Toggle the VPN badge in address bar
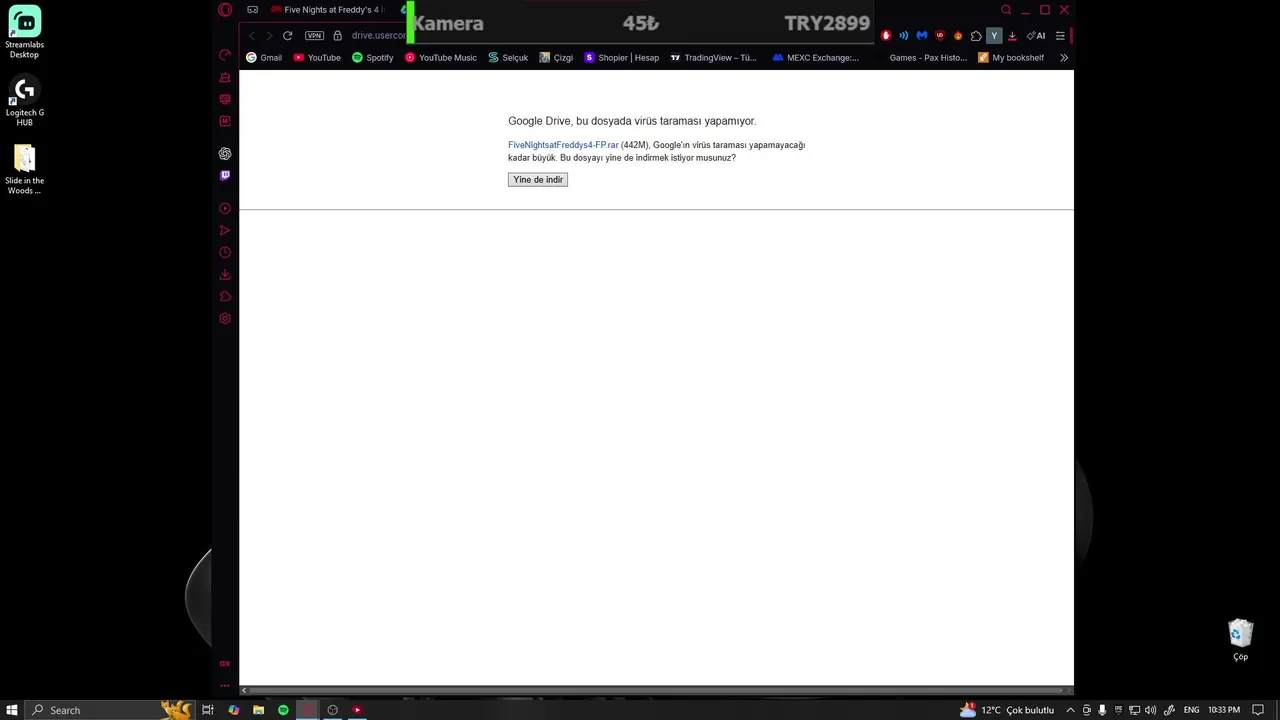1280x720 pixels. point(314,36)
